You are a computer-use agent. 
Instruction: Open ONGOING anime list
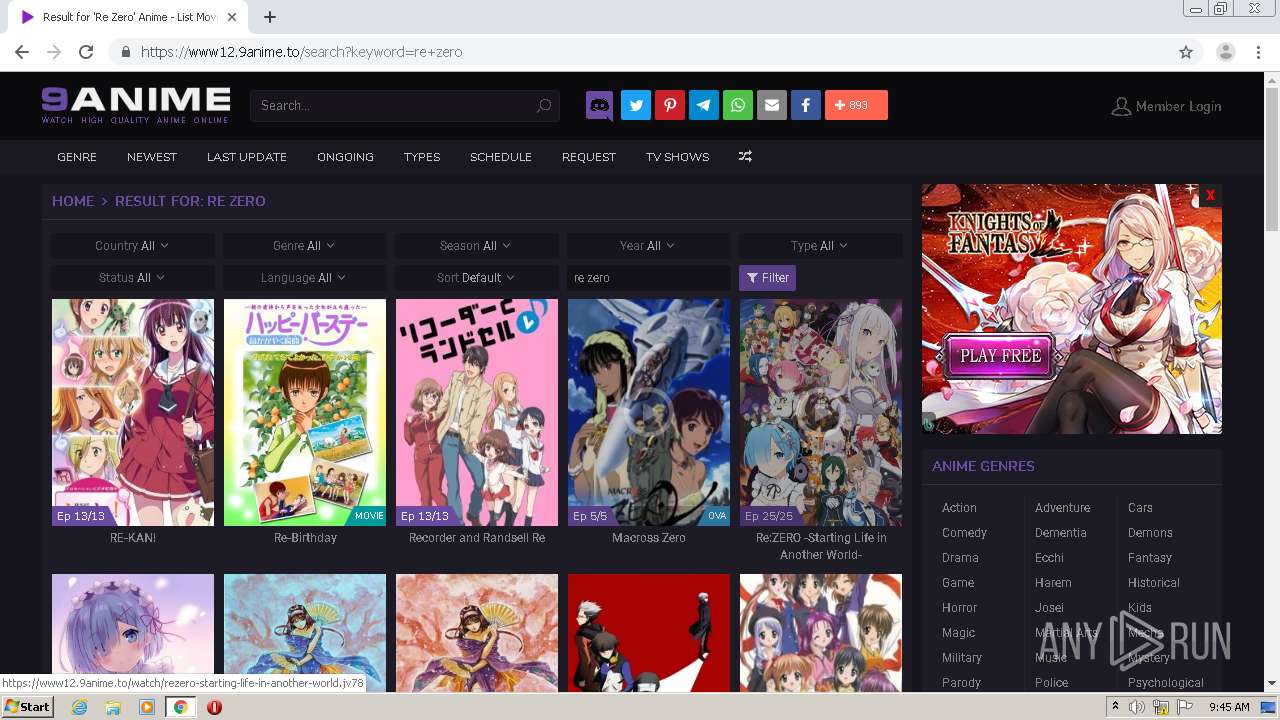(x=345, y=157)
